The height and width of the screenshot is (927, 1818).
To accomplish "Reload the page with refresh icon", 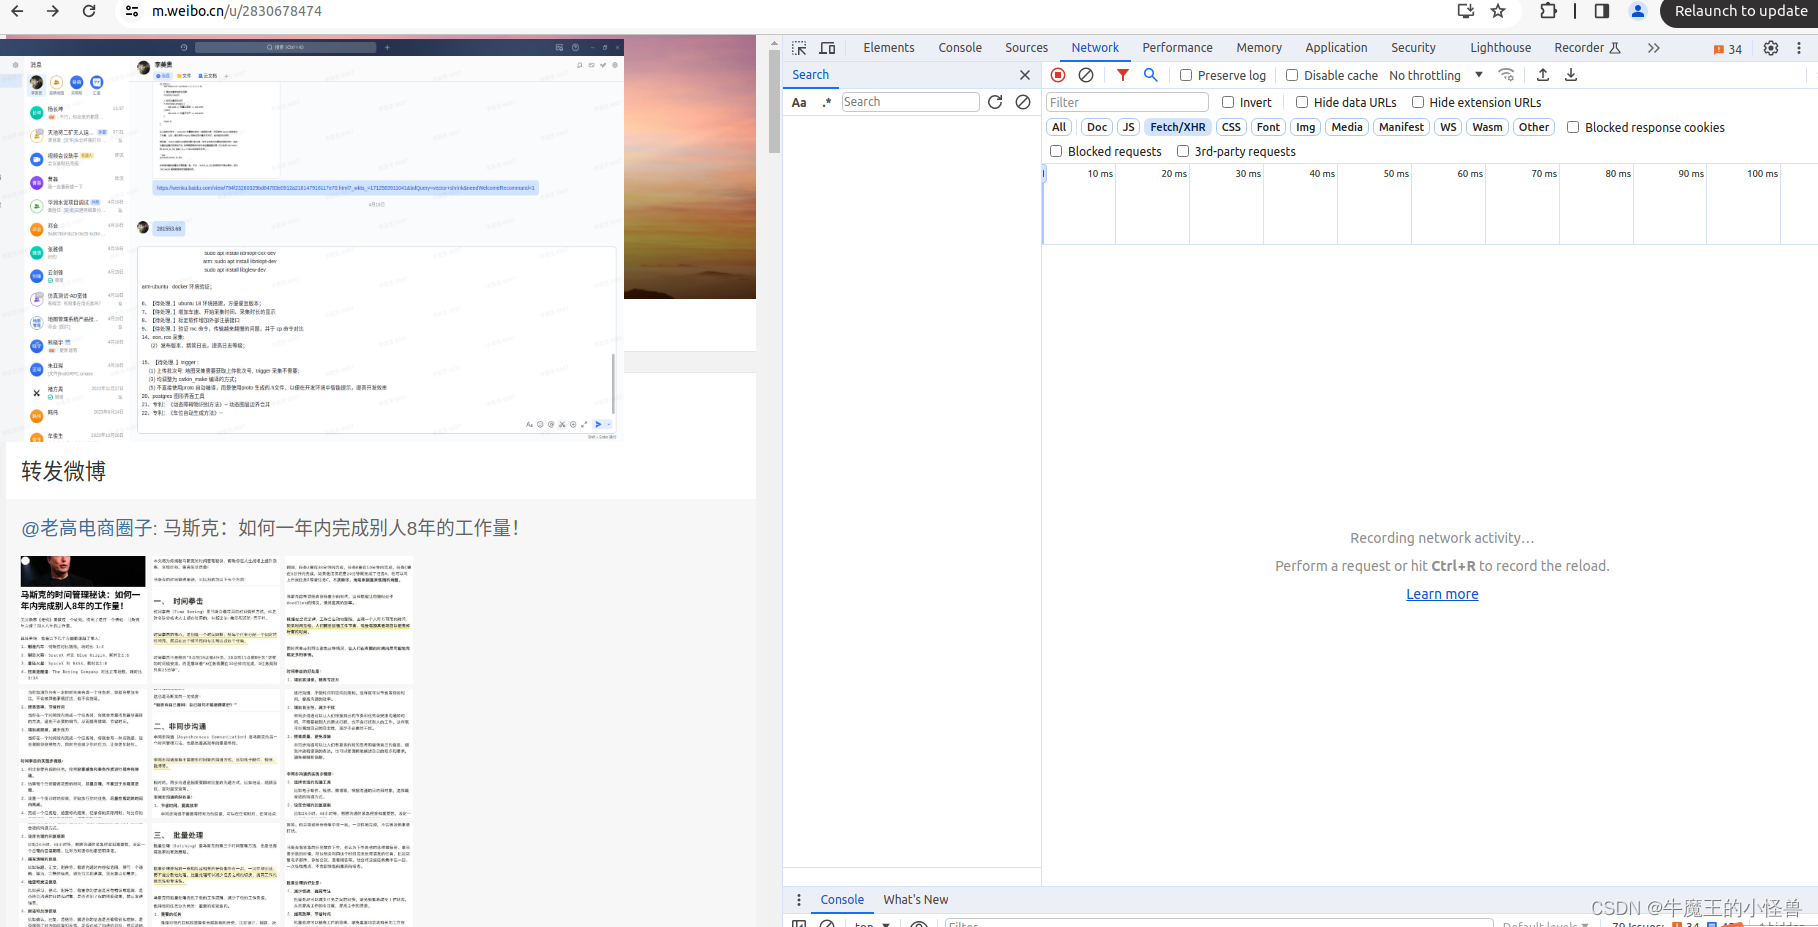I will tap(89, 11).
